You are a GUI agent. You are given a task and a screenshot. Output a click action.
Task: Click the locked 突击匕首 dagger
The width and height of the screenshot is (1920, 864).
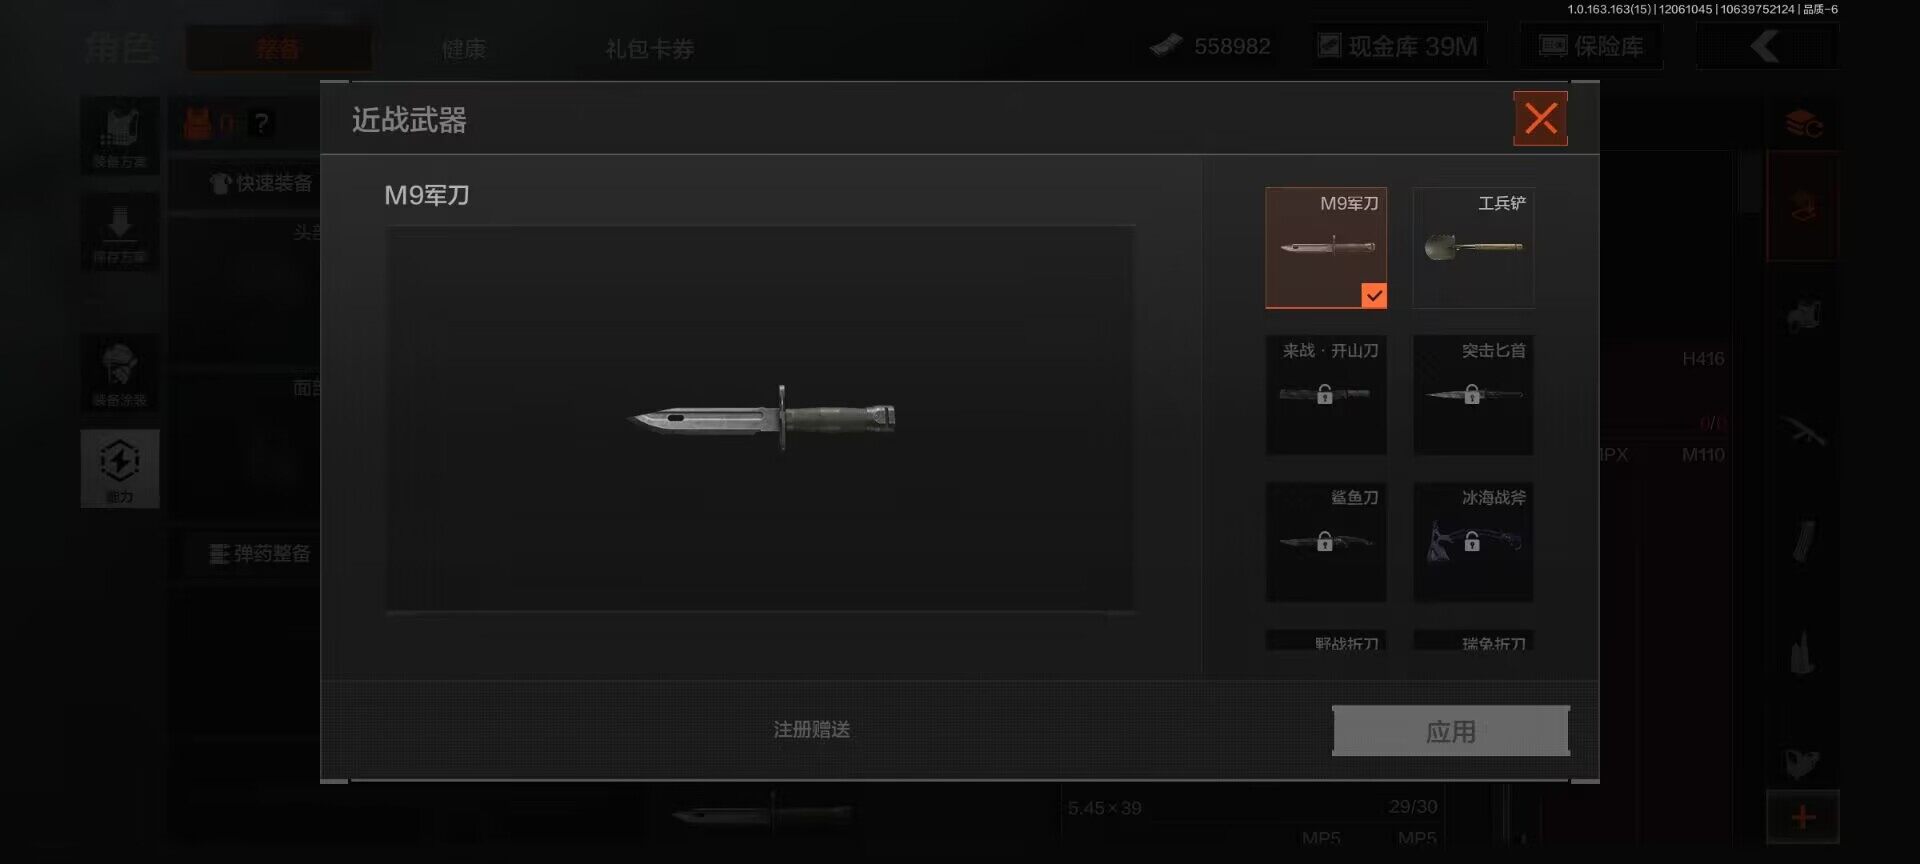pos(1473,395)
